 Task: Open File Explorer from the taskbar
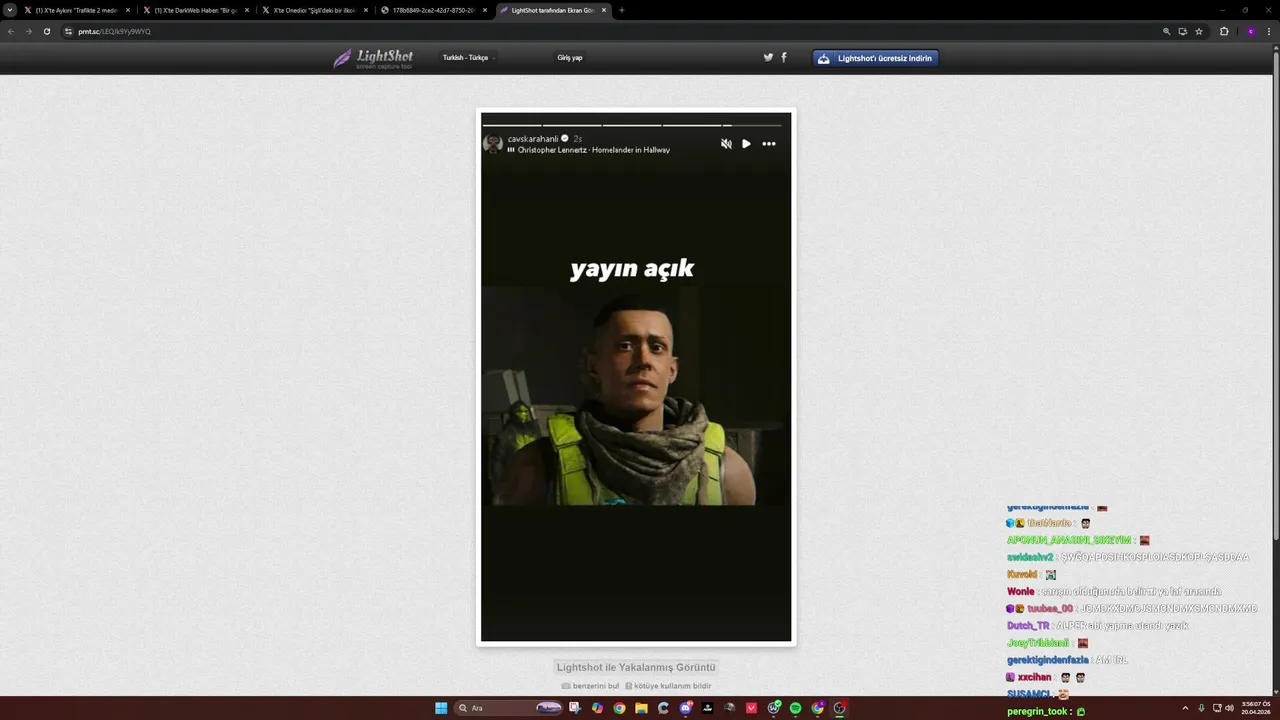tap(641, 708)
